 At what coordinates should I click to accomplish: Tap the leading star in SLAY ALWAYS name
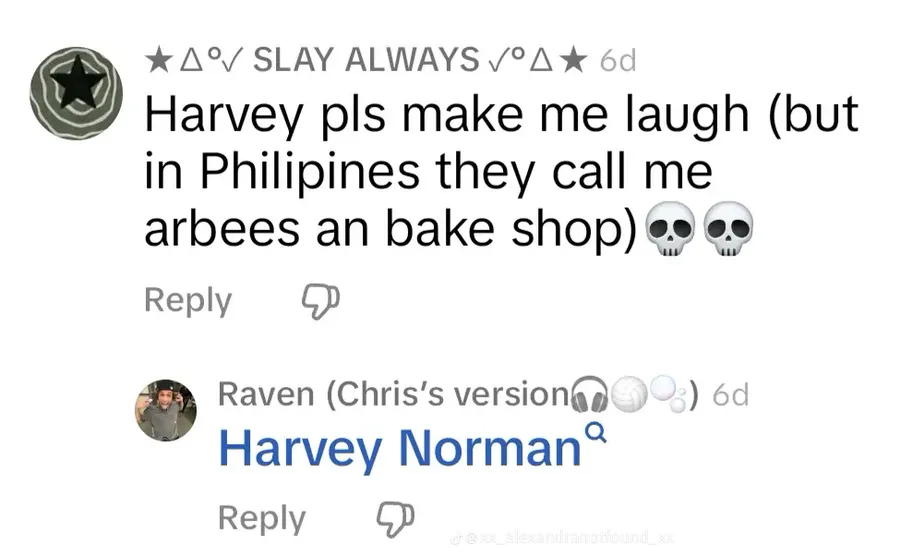tap(158, 60)
